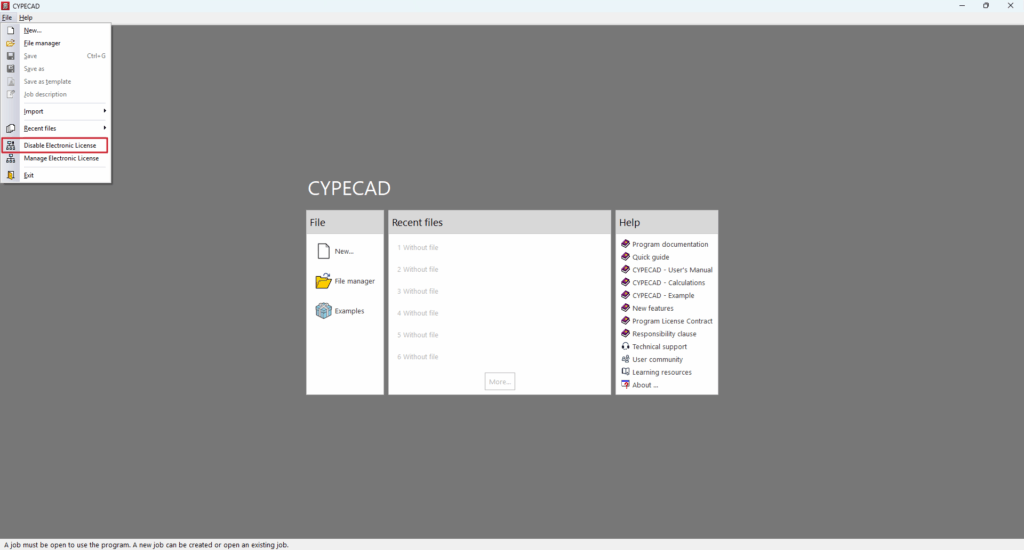
Task: Click the Exit door icon in File menu
Action: (x=11, y=175)
